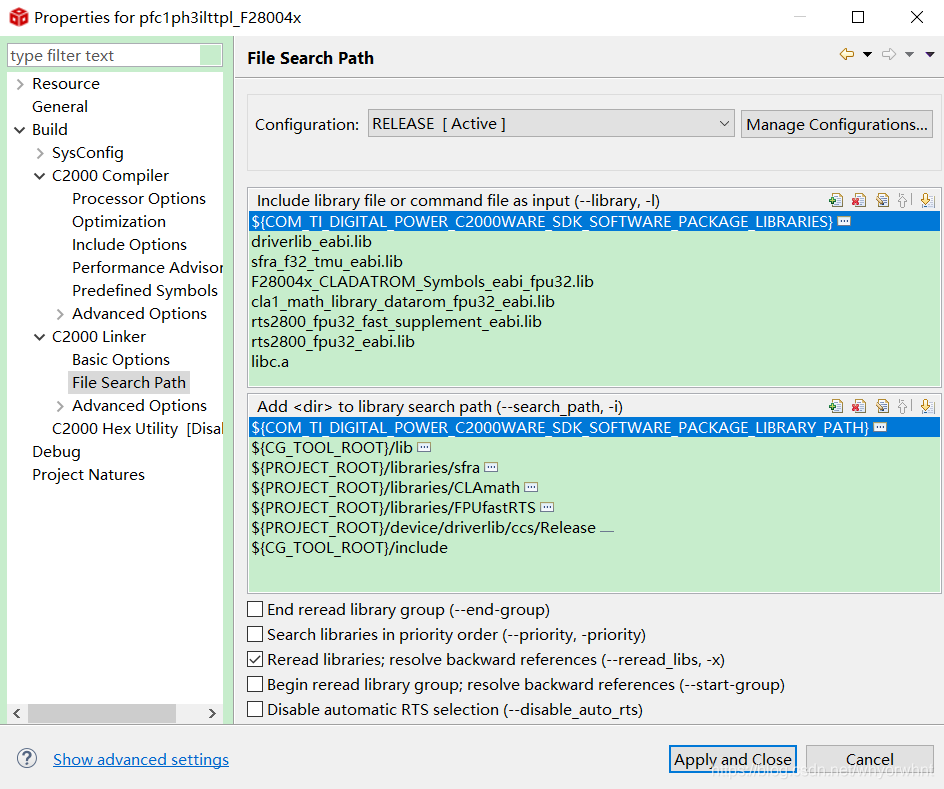Select rts2800_fpu32_eabi.lib entry
This screenshot has height=789, width=944.
(593, 341)
